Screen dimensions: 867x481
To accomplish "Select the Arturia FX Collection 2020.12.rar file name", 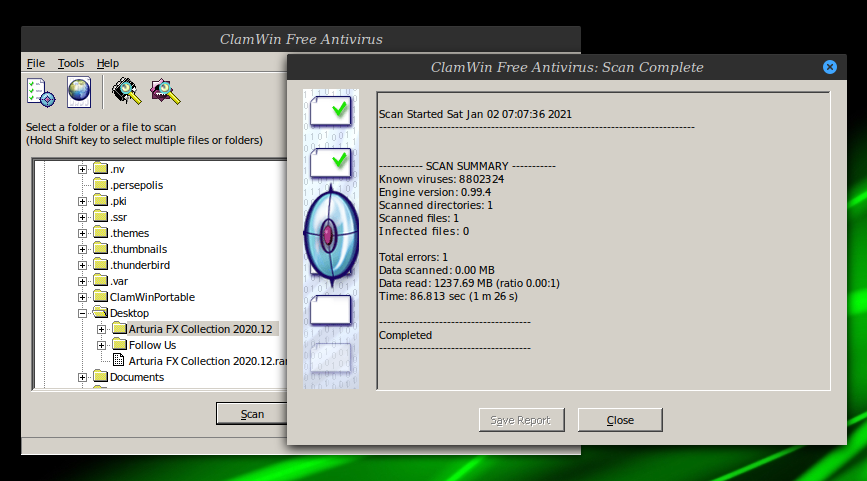I will 208,361.
